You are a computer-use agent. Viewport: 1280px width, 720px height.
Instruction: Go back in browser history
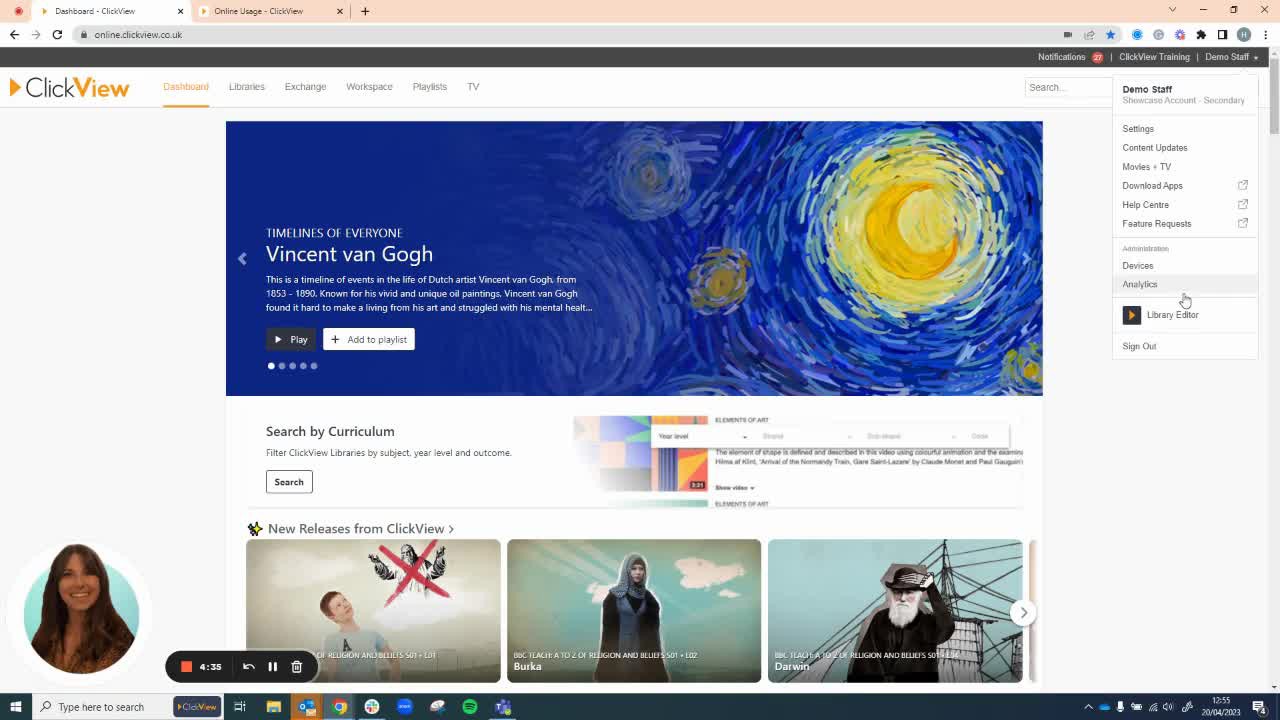[14, 35]
